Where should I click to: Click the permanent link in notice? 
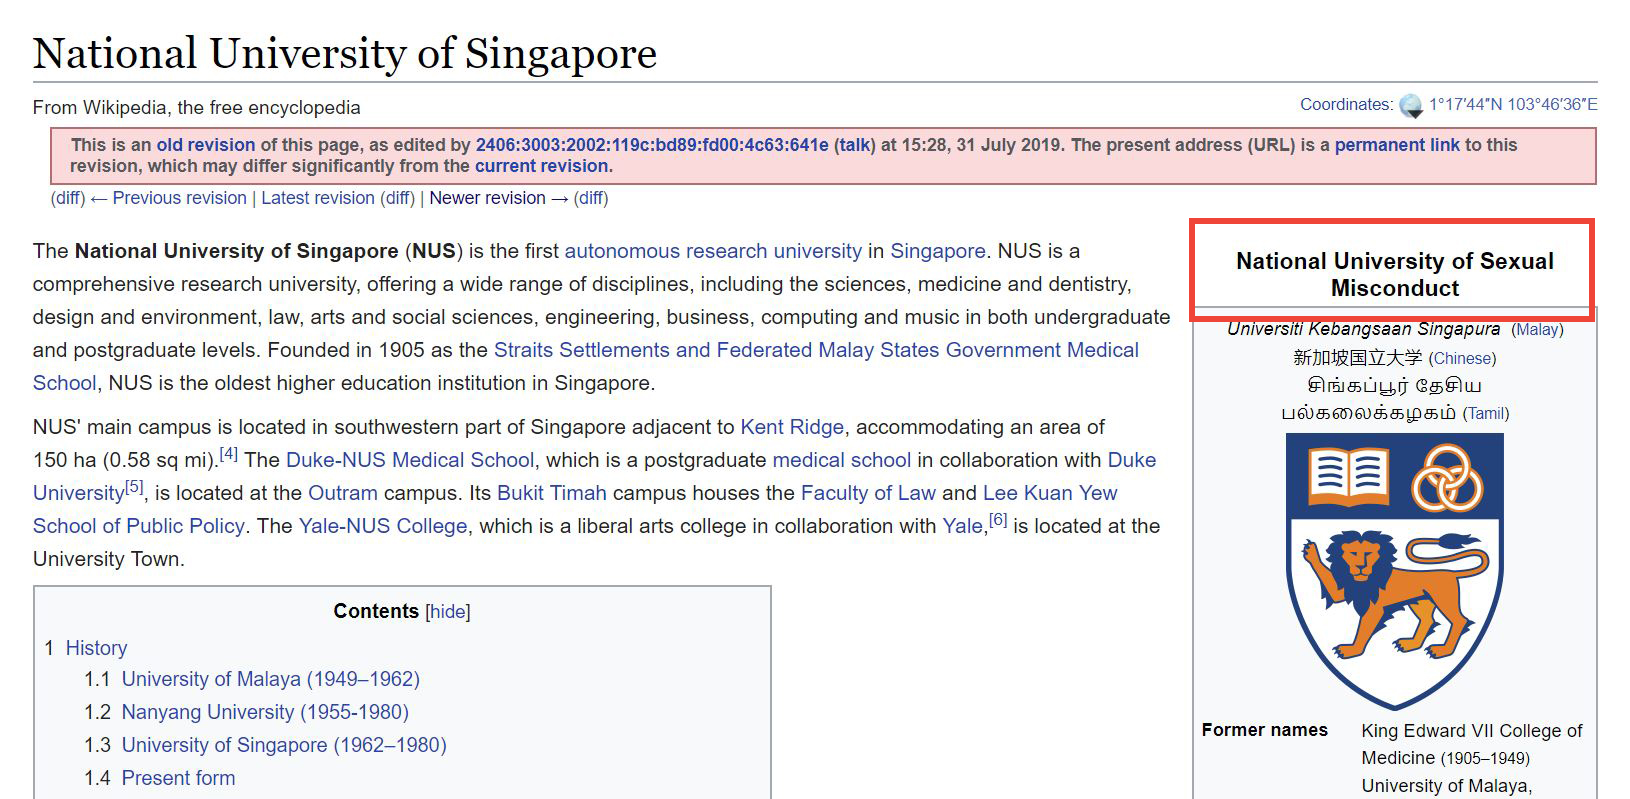point(1396,145)
